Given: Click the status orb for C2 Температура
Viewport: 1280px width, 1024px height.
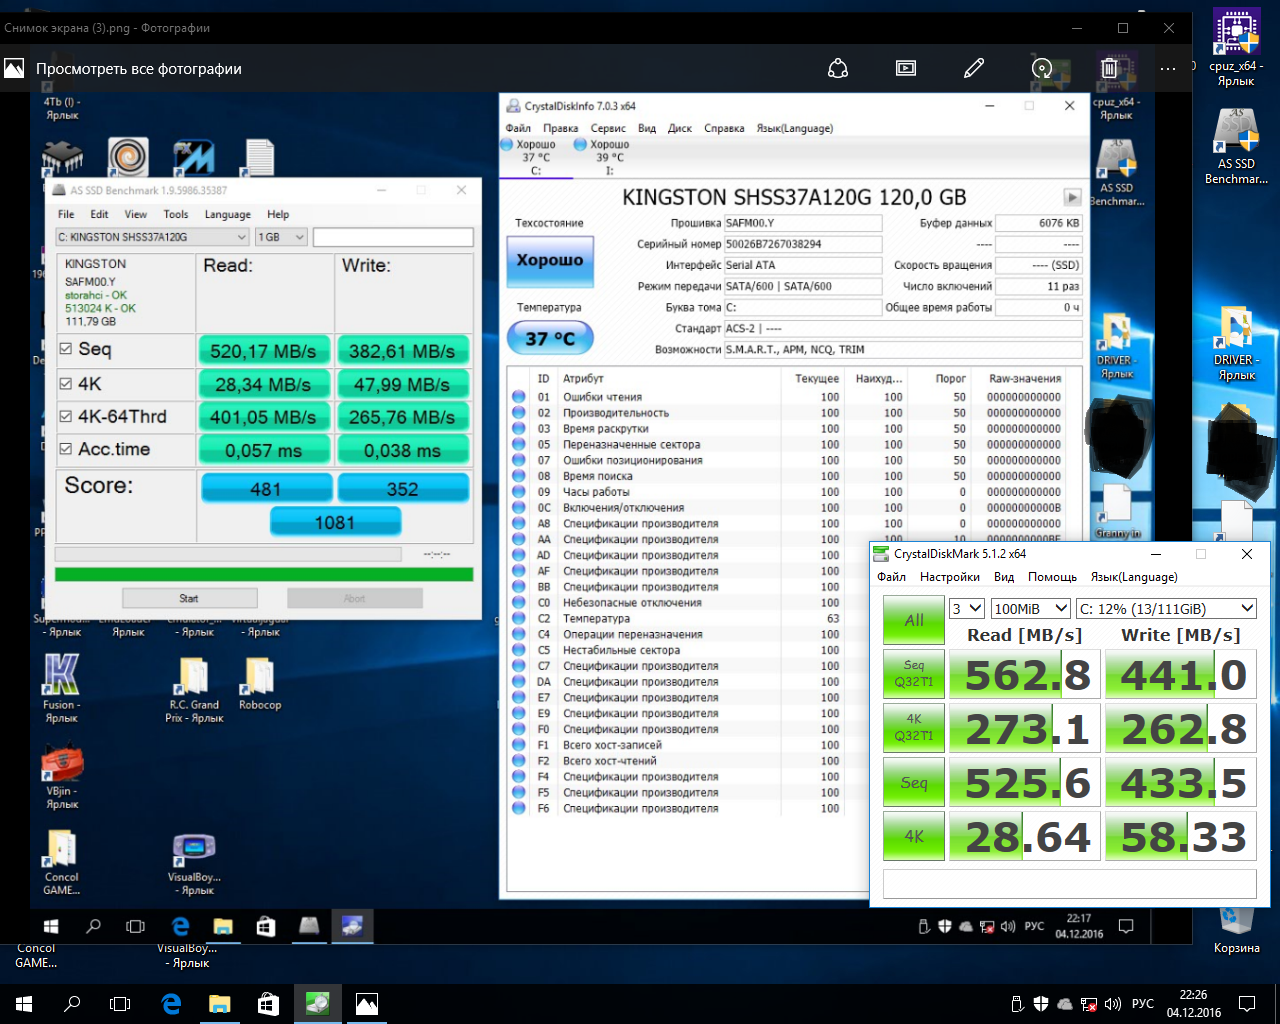Looking at the screenshot, I should pos(519,618).
